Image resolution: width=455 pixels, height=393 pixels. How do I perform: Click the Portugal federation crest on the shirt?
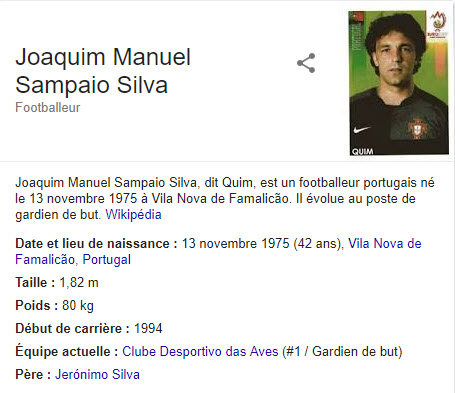coord(417,128)
